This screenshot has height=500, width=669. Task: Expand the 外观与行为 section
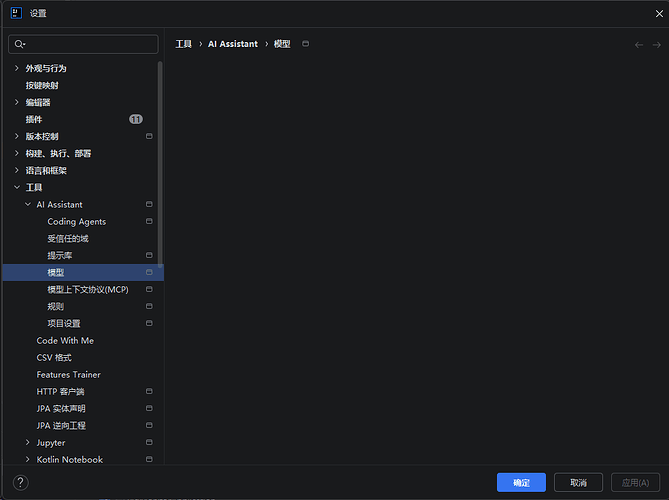17,68
